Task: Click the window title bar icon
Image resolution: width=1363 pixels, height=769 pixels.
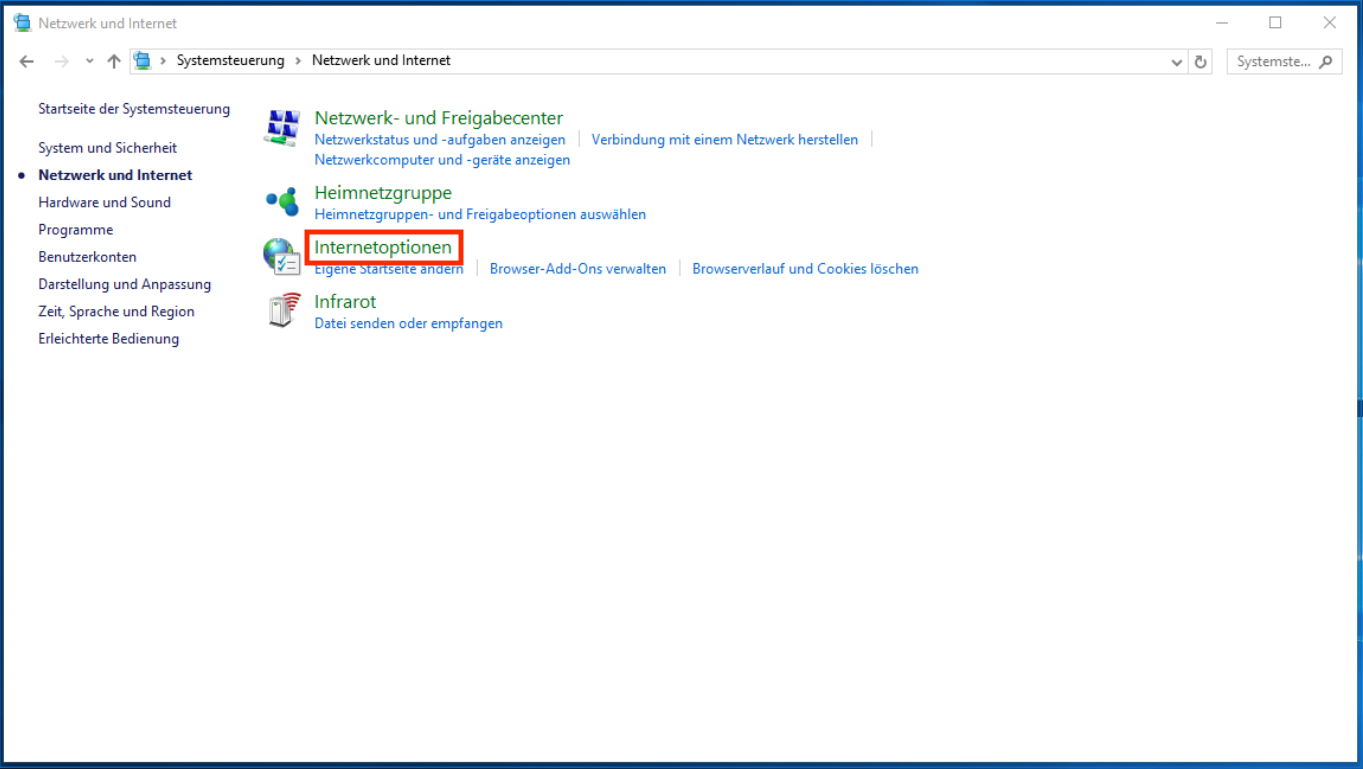Action: [22, 23]
